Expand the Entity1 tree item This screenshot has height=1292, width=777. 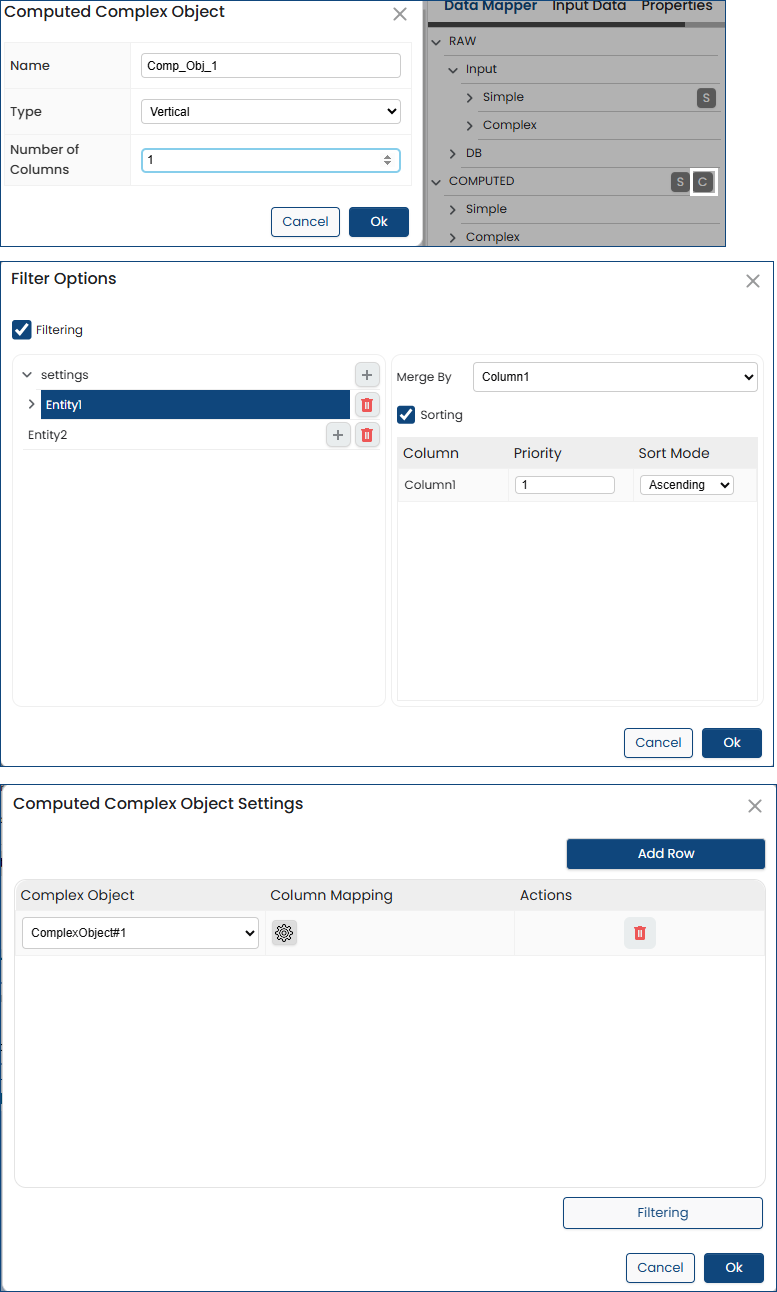coord(31,405)
